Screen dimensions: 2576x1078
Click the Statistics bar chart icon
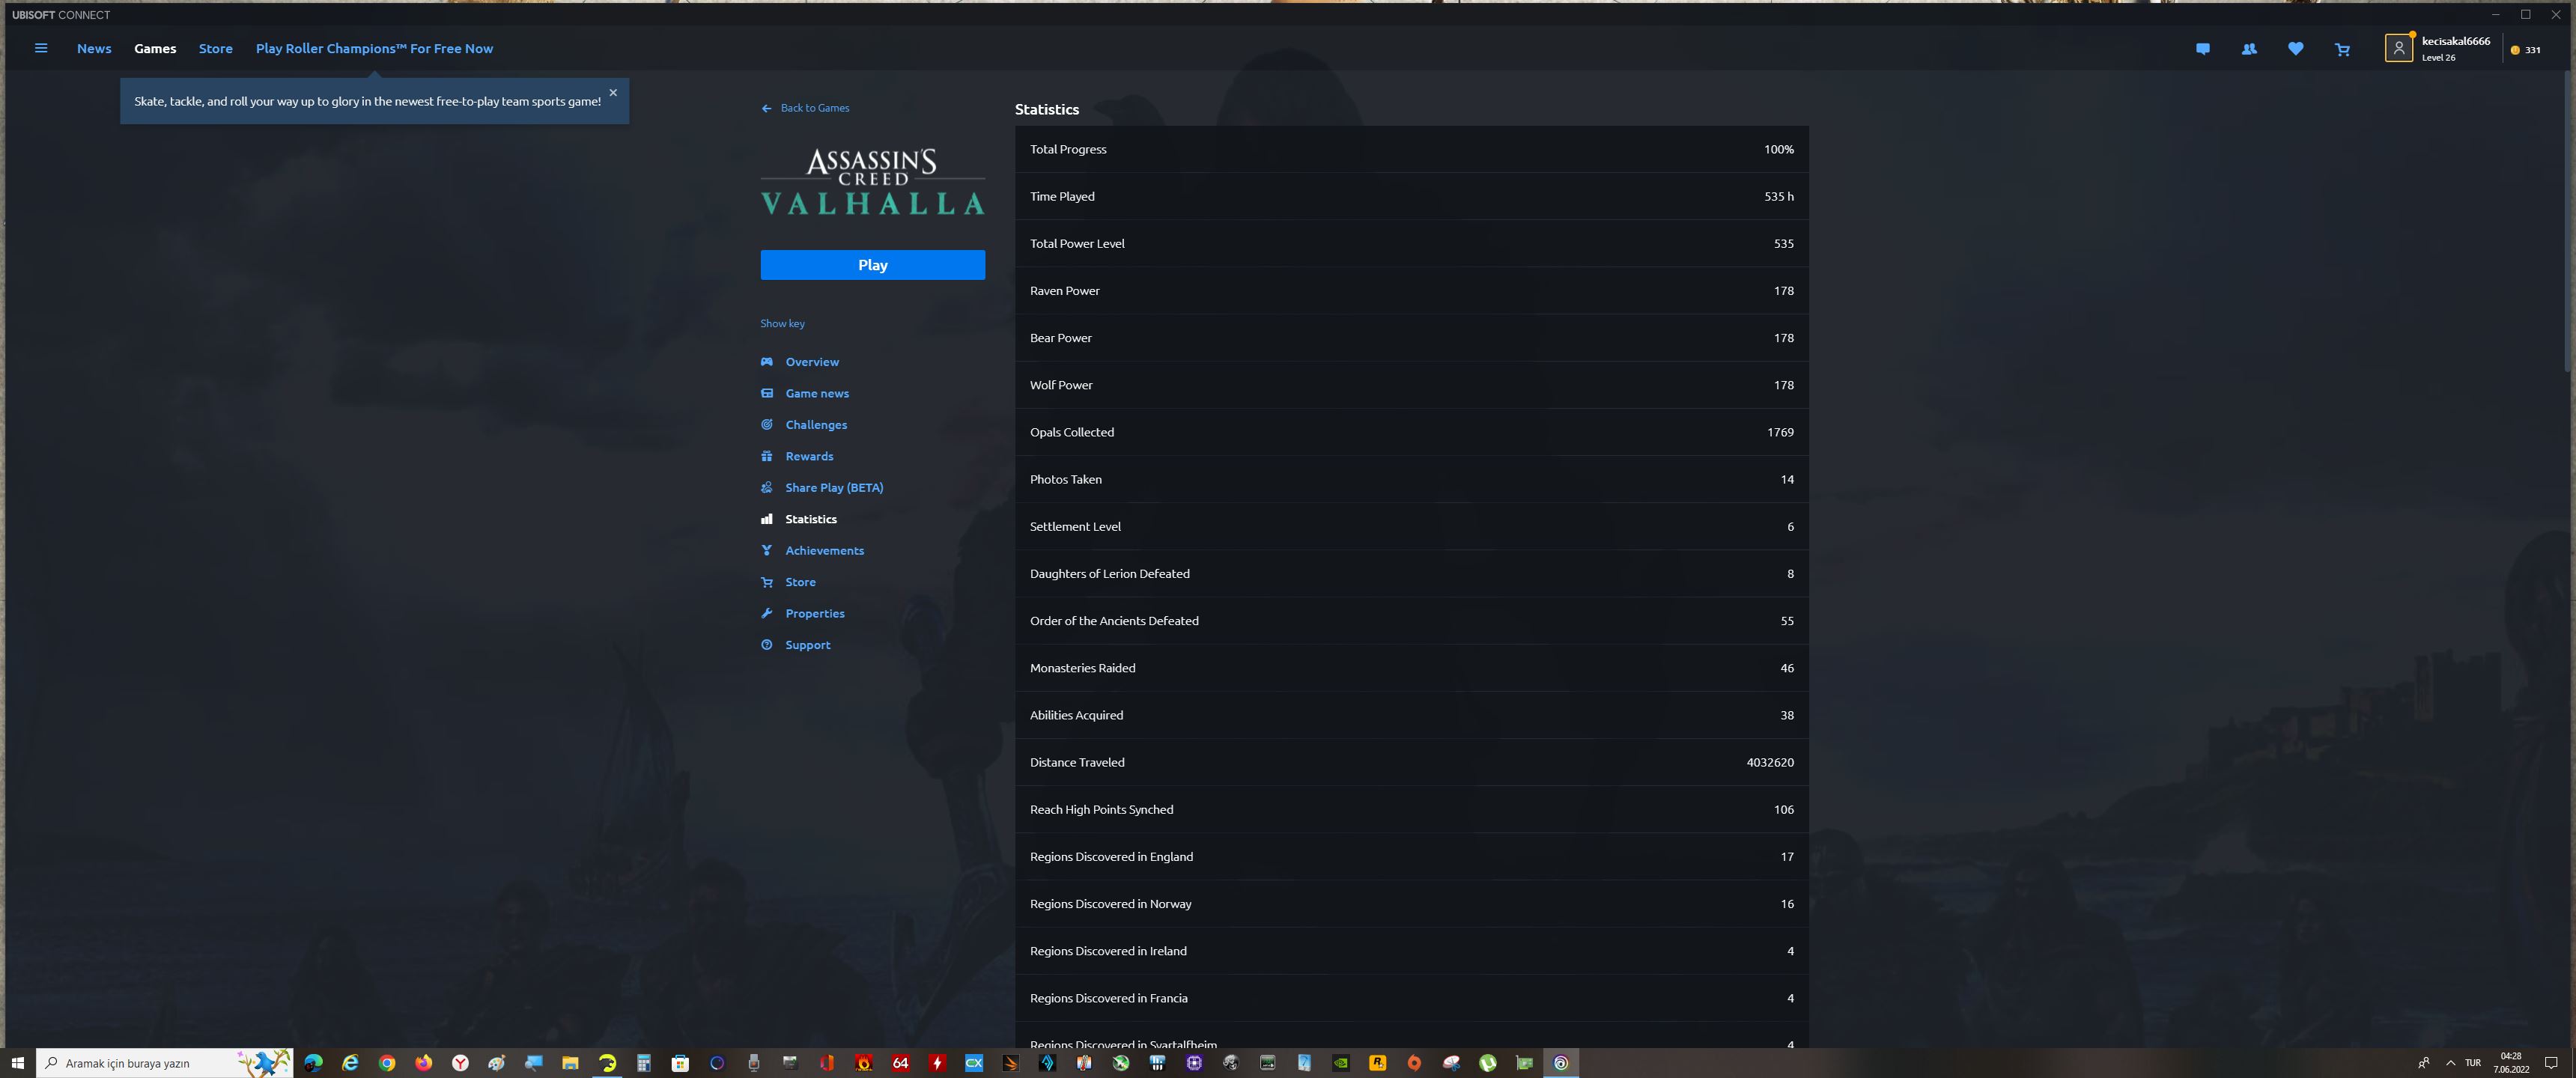click(767, 519)
